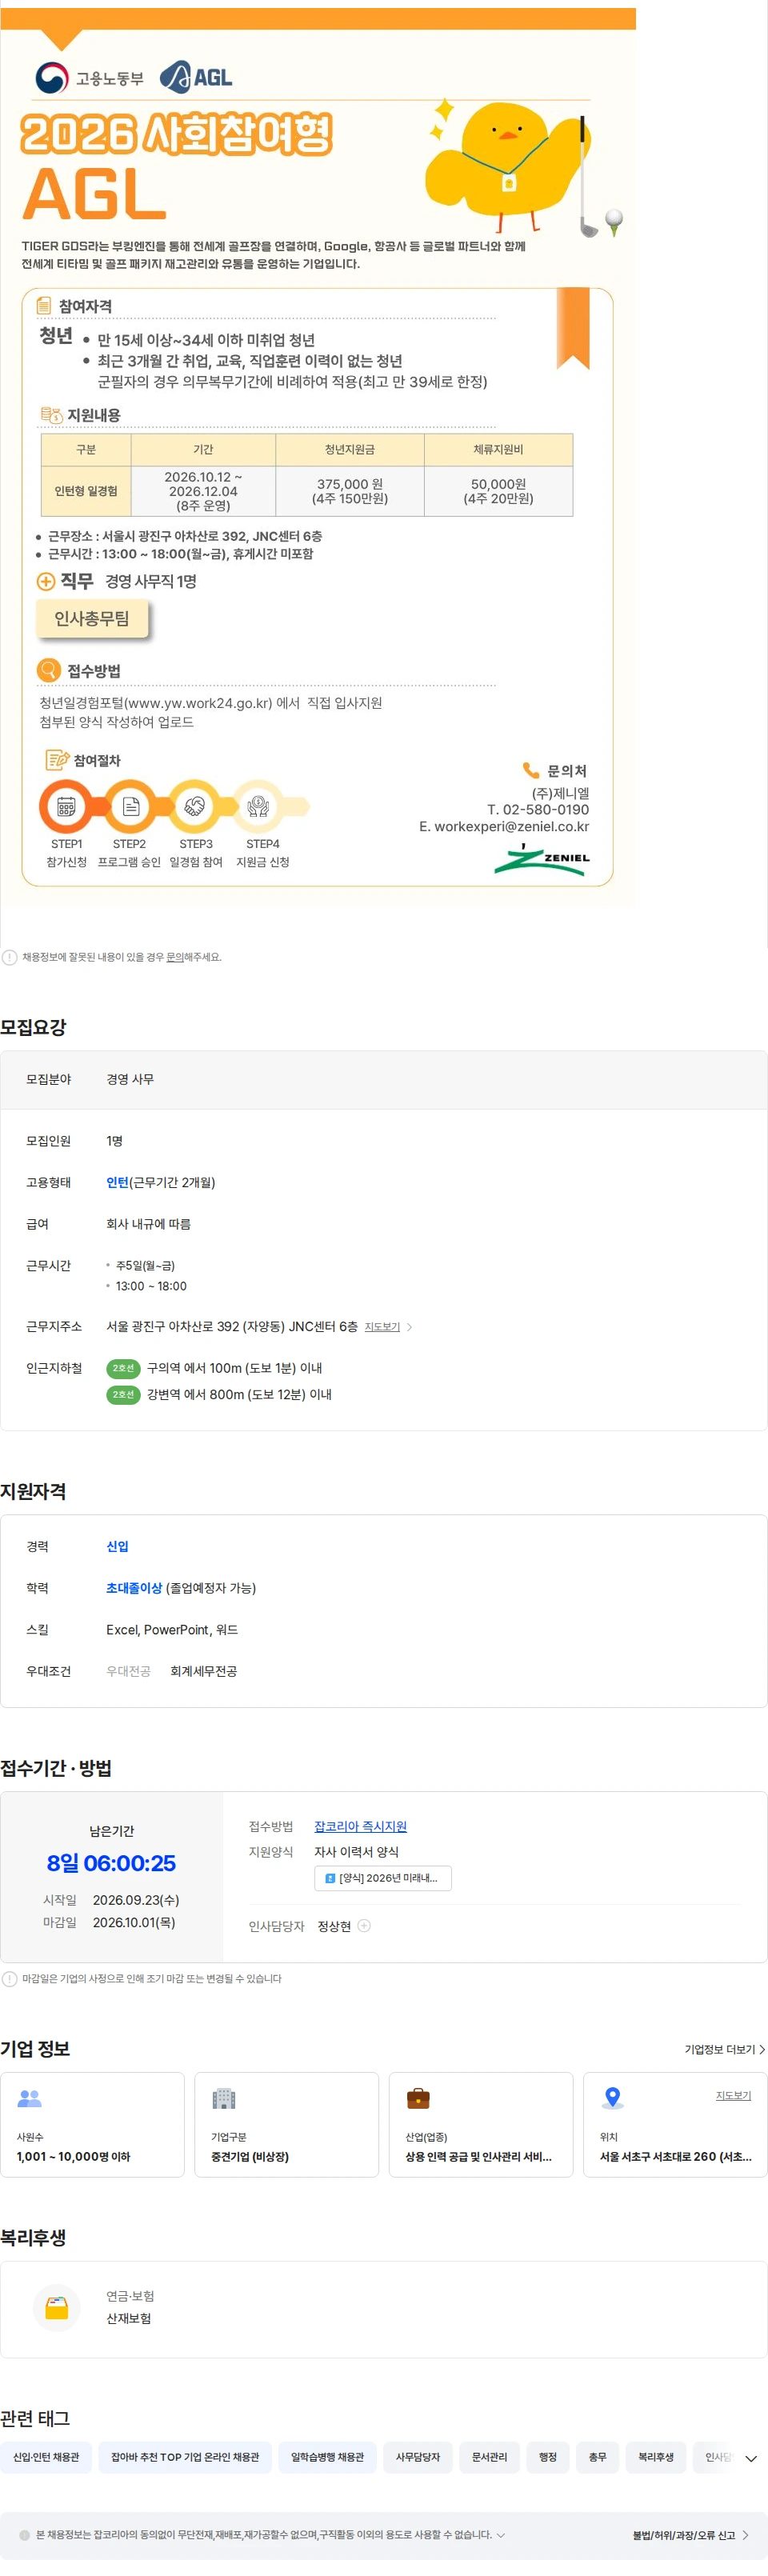Click the 회계세무전공 preferred major text
Viewport: 768px width, 2576px height.
click(x=203, y=1671)
